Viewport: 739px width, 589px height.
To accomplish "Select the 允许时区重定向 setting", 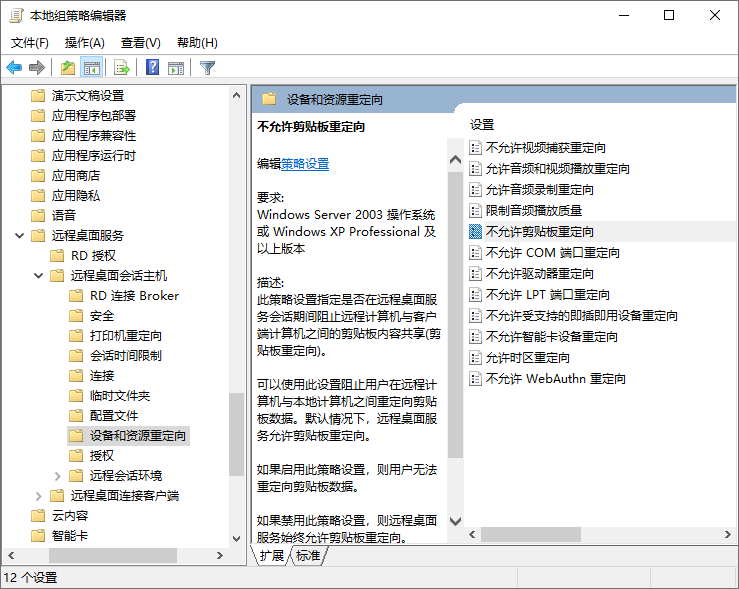I will point(527,358).
